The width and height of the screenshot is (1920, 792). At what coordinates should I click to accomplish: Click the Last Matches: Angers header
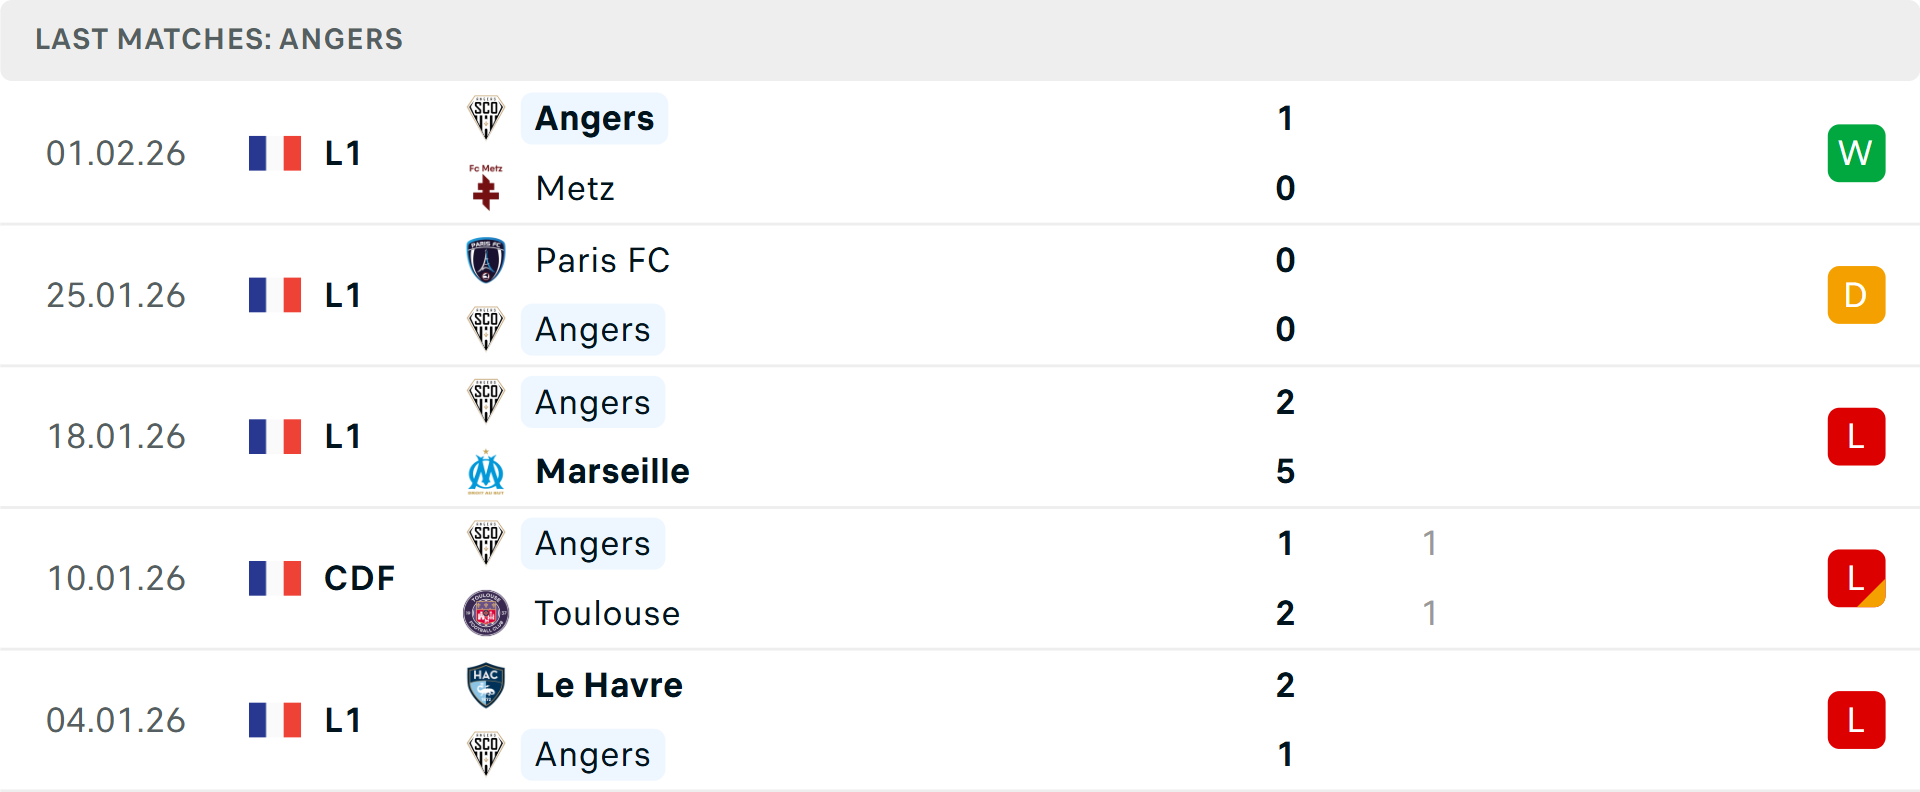219,39
